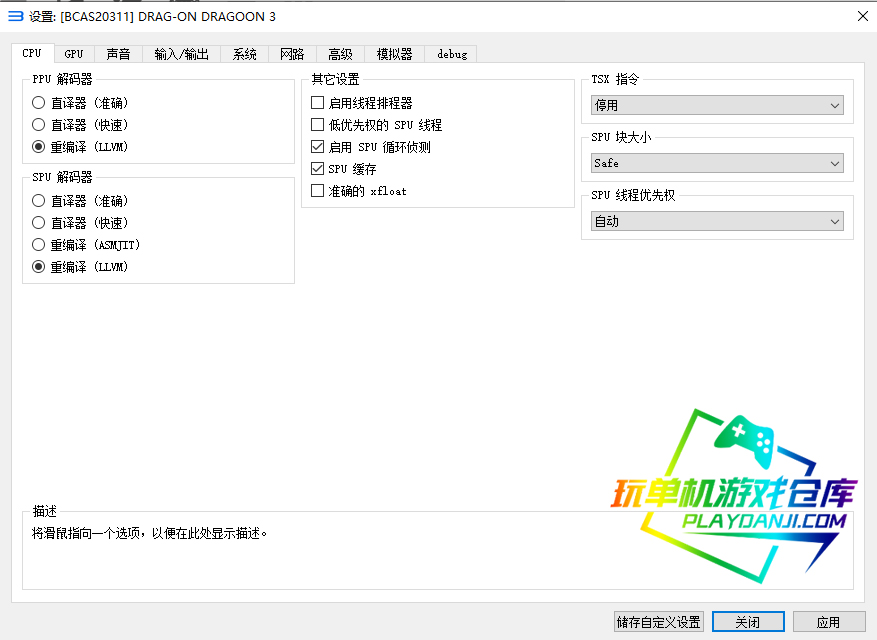The image size is (877, 640).
Task: Close the settings window with X button
Action: [x=862, y=16]
